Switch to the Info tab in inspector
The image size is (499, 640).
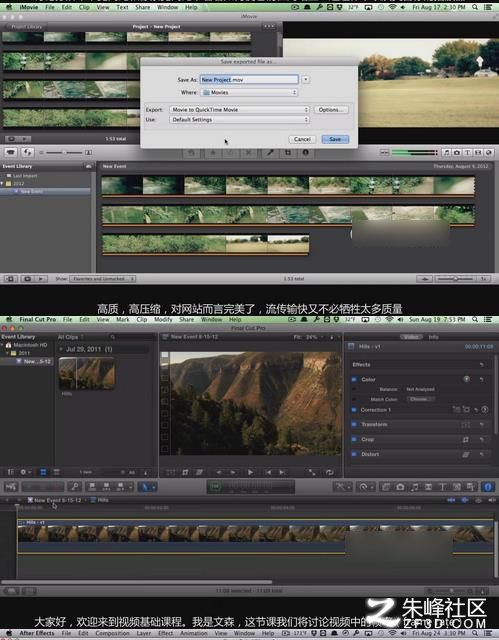(433, 337)
